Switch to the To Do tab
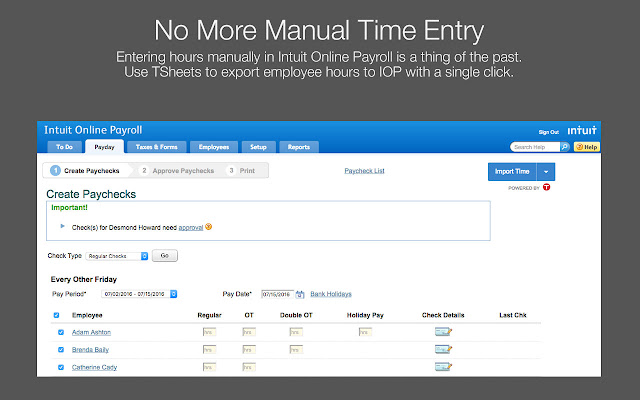The height and width of the screenshot is (400, 640). coord(64,147)
